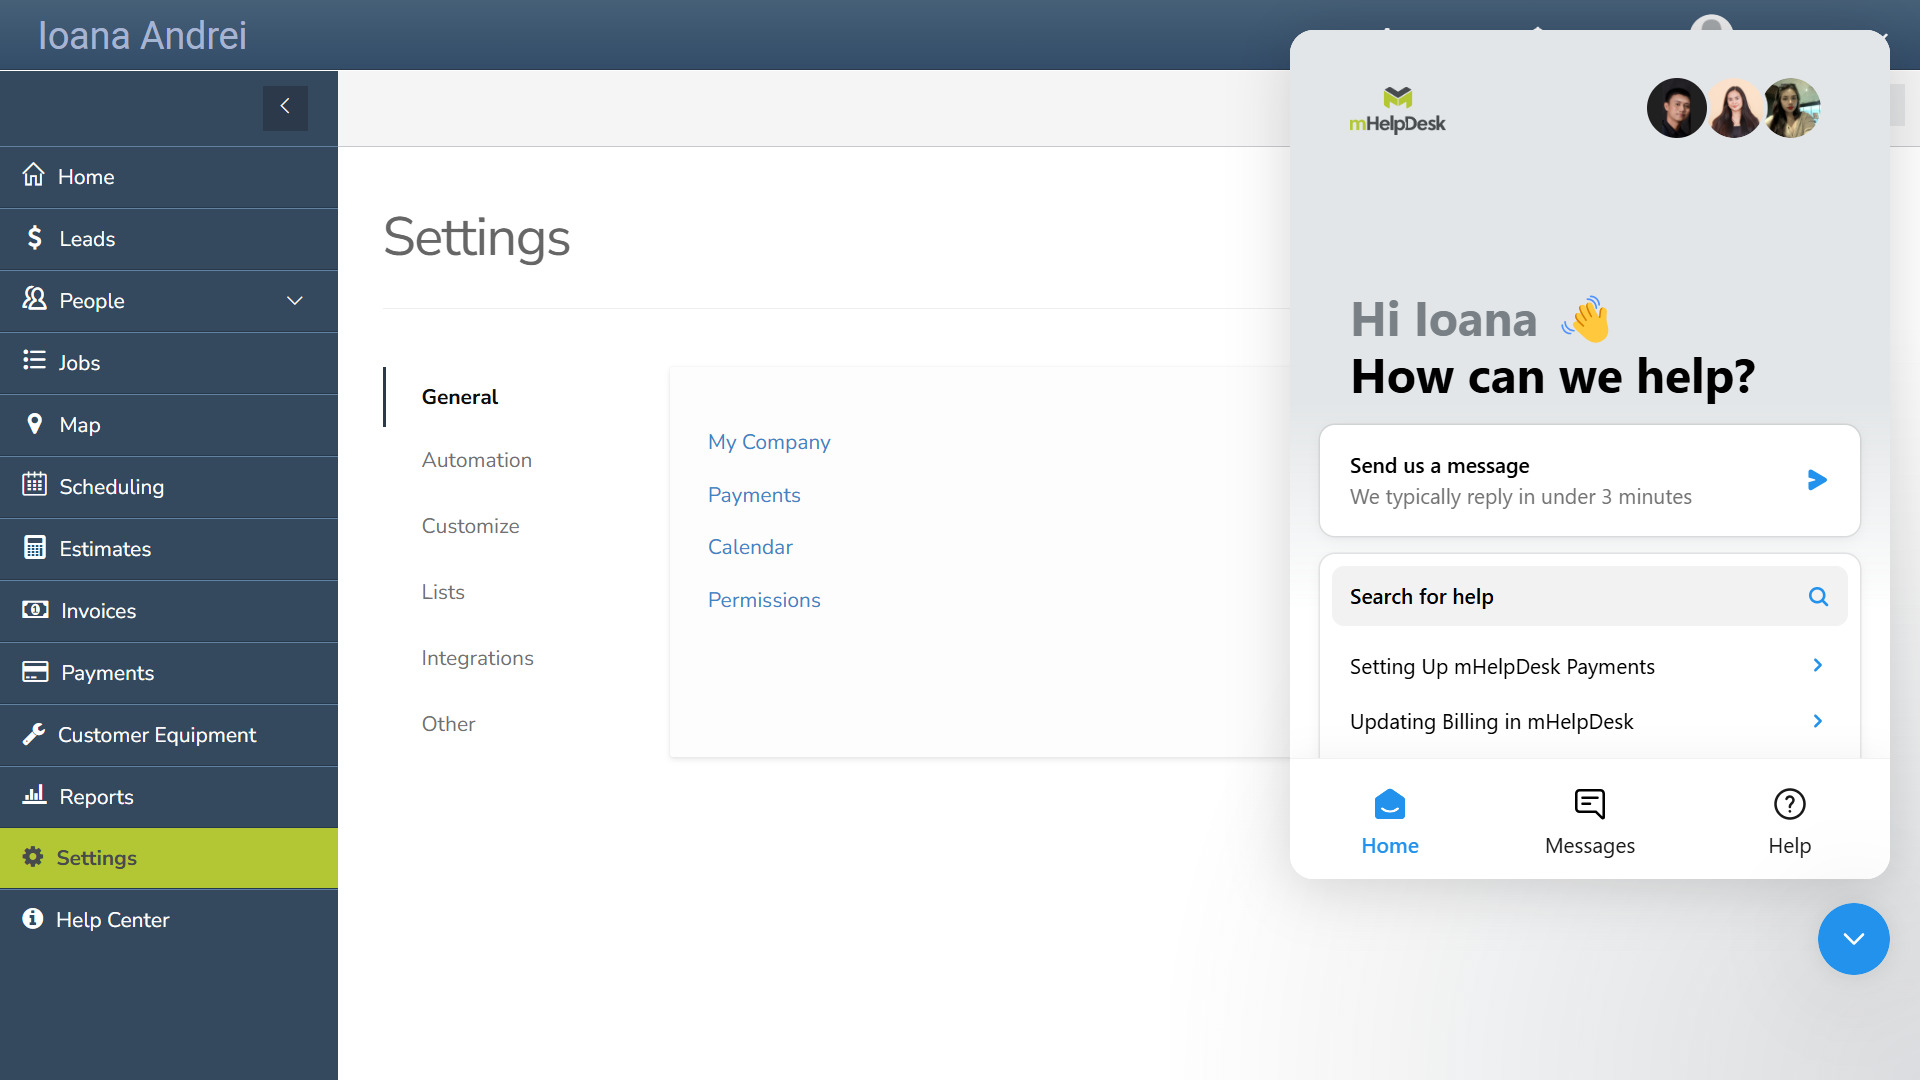Screen dimensions: 1920x1080
Task: Select the Help Center info icon
Action: tap(34, 919)
